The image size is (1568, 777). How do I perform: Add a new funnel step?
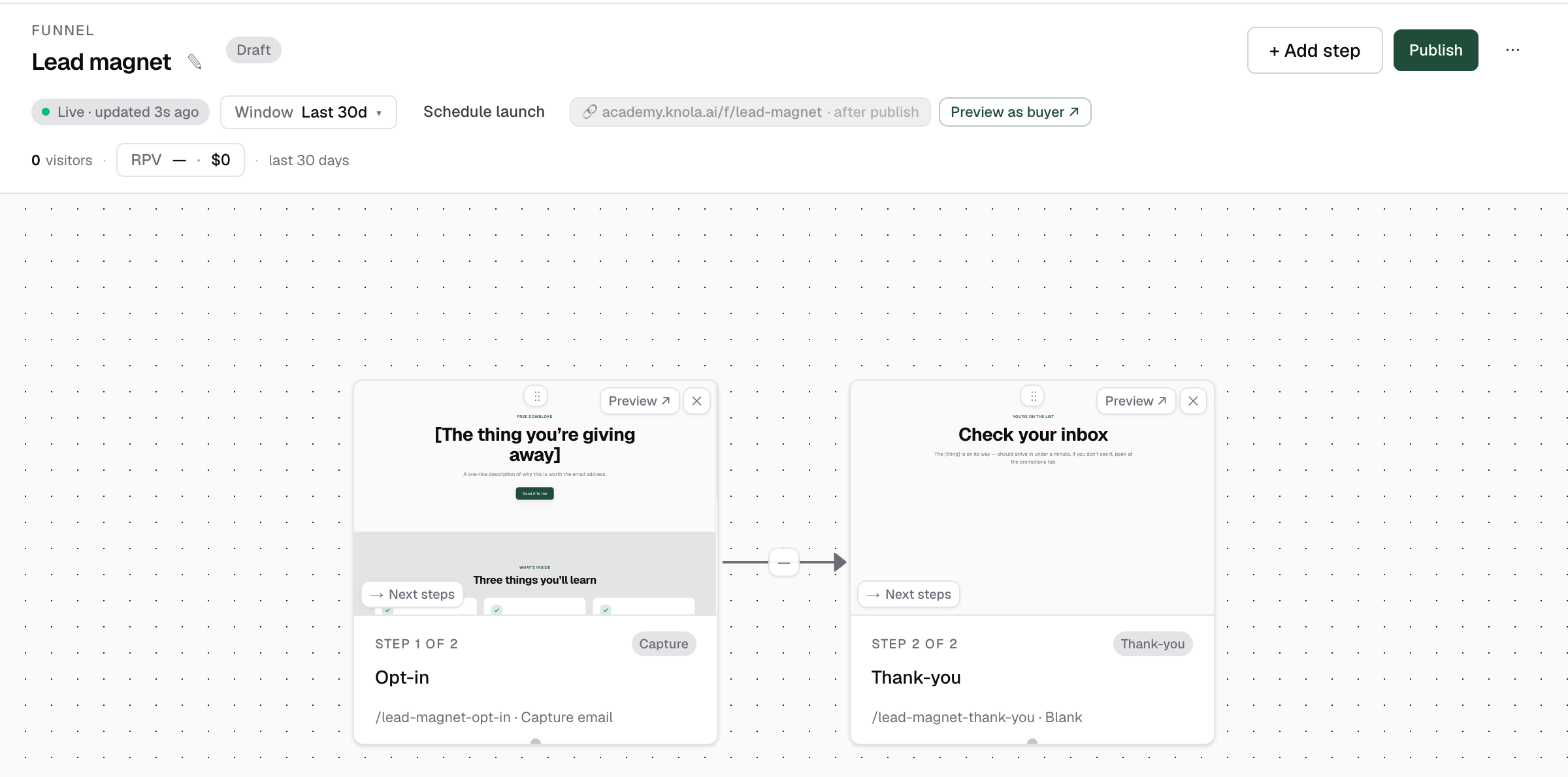(1315, 50)
